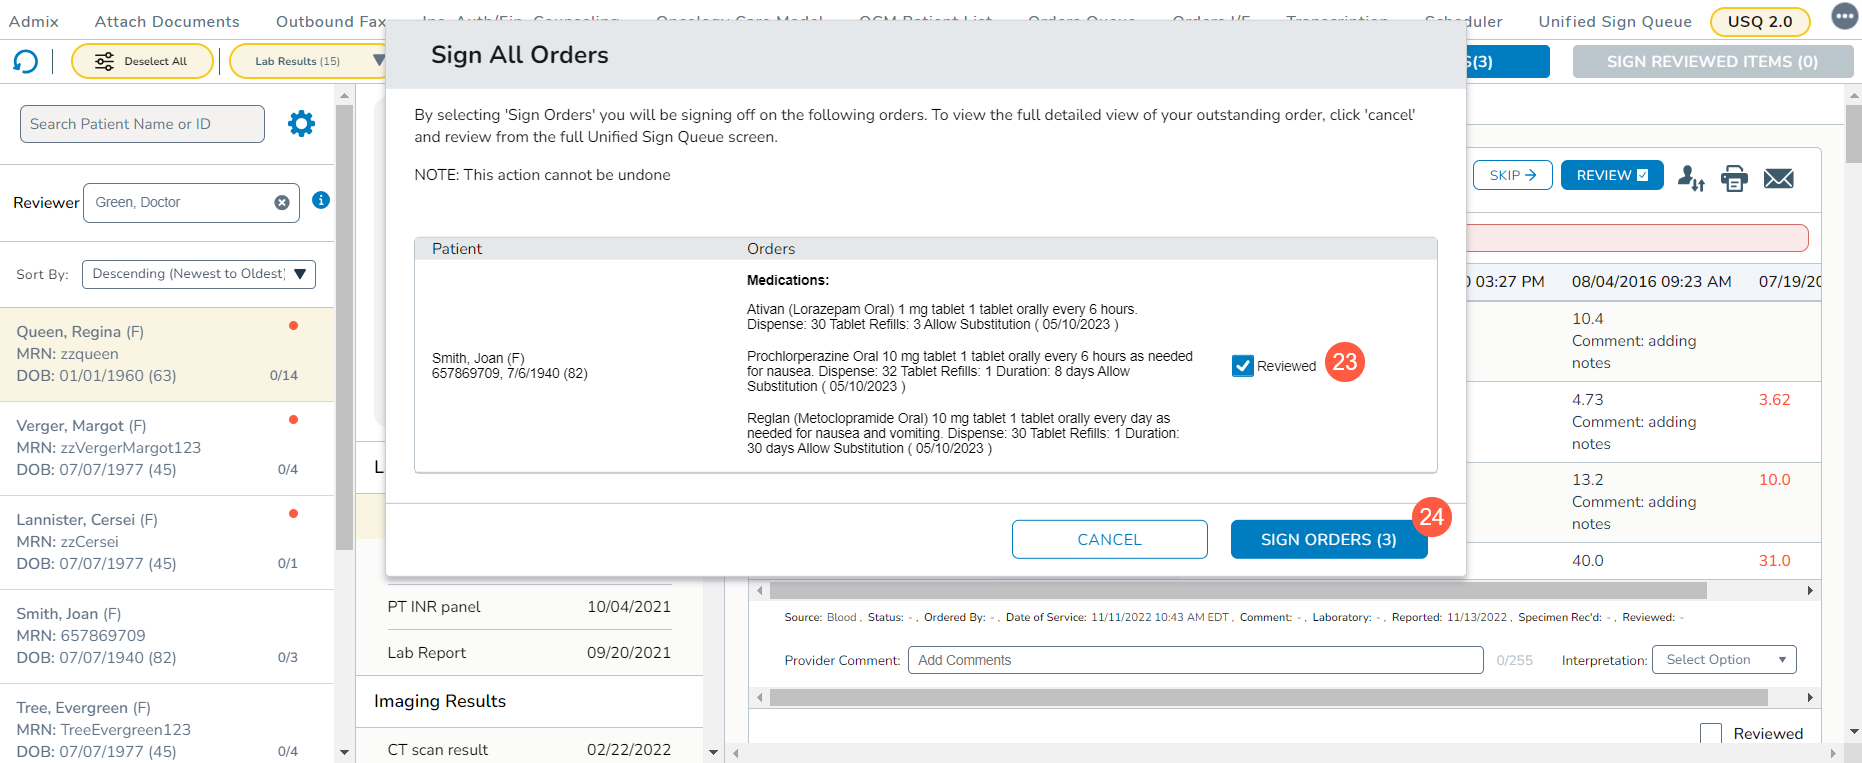Image resolution: width=1862 pixels, height=763 pixels.
Task: Open the Sort By dropdown
Action: pos(198,274)
